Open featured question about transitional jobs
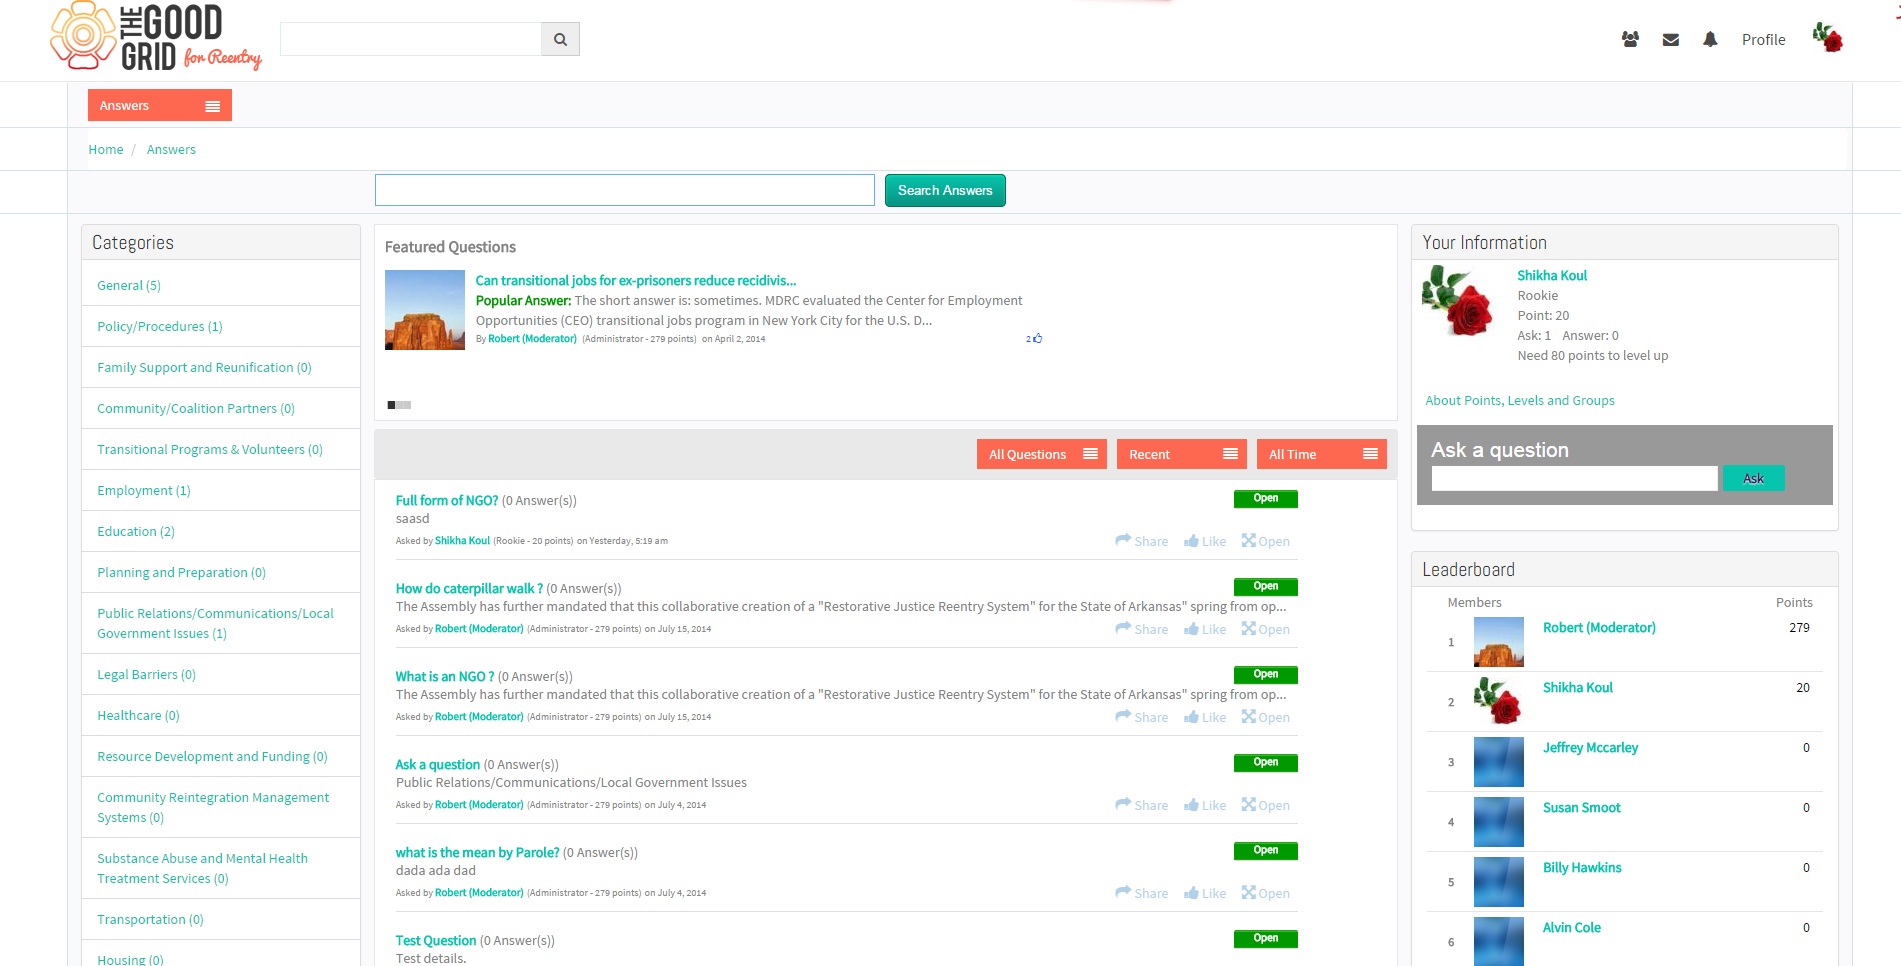The image size is (1901, 966). point(636,280)
